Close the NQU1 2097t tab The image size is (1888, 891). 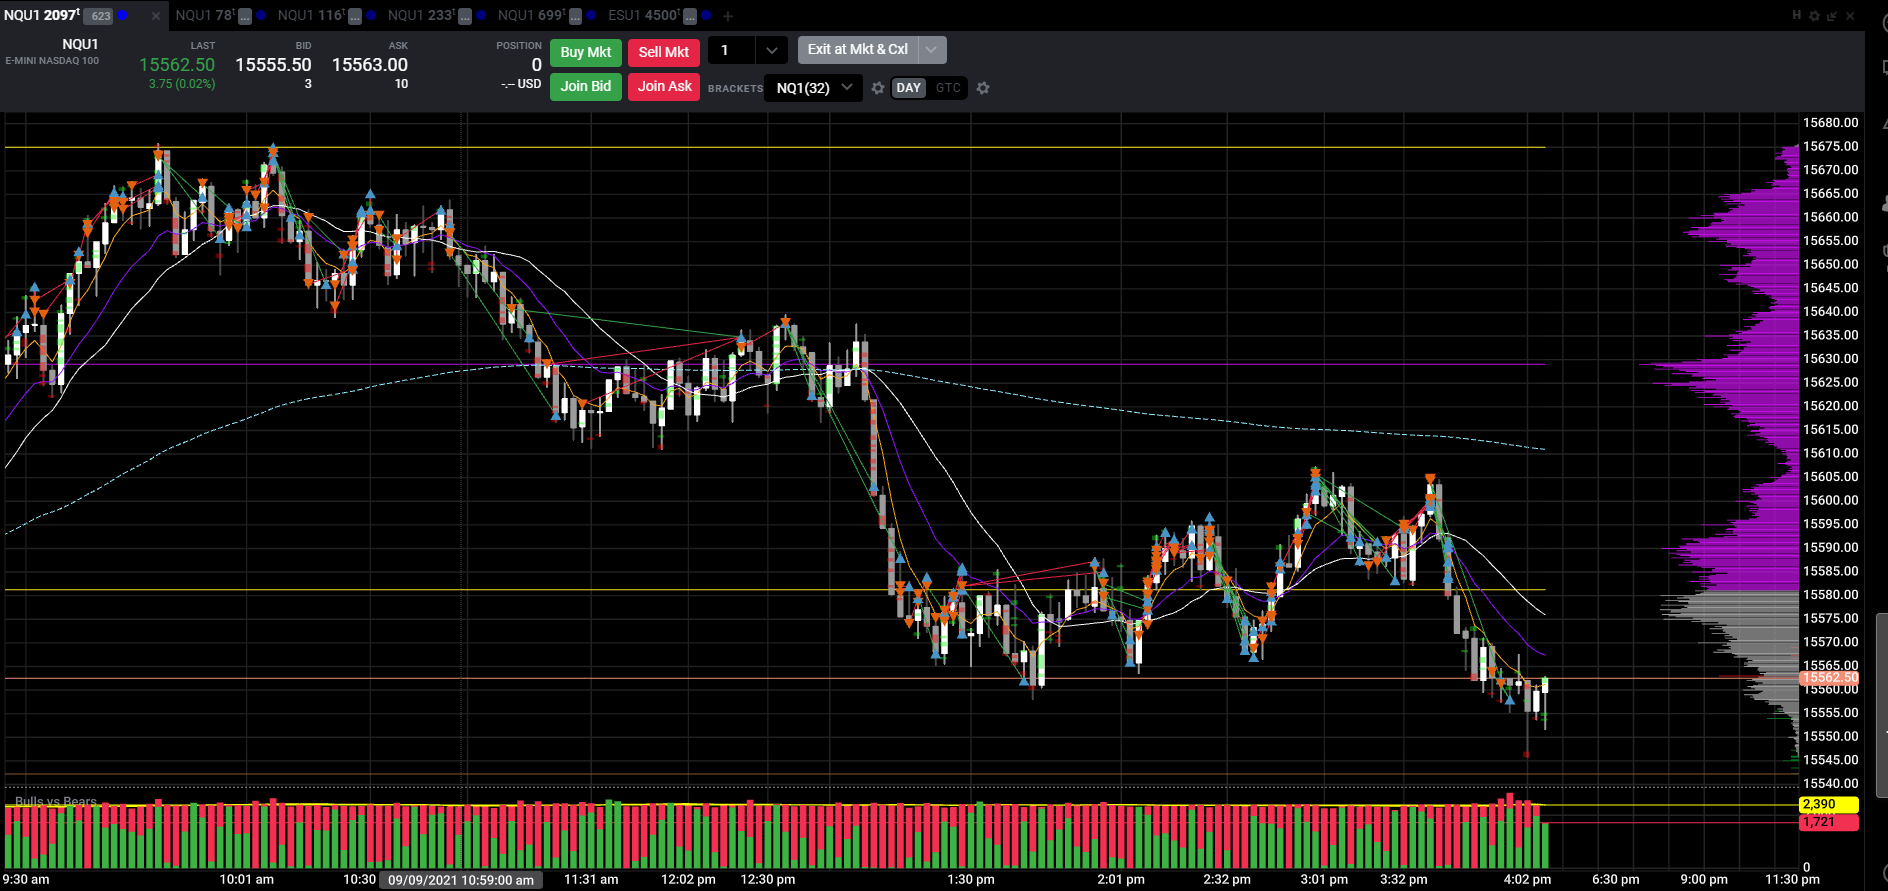[156, 16]
